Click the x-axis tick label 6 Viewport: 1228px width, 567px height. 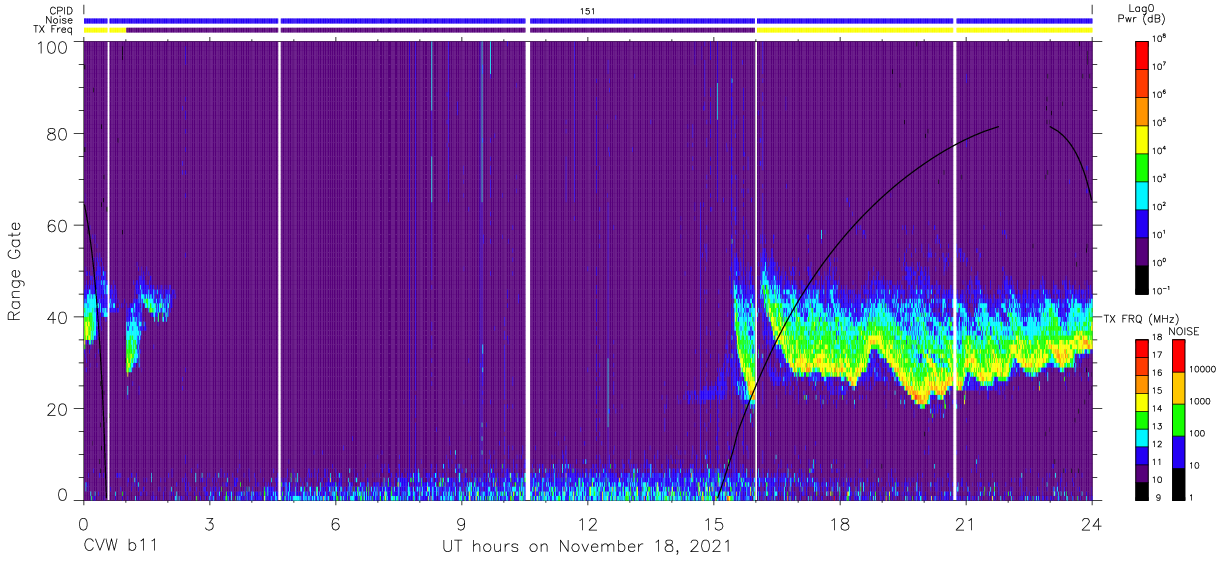click(335, 523)
